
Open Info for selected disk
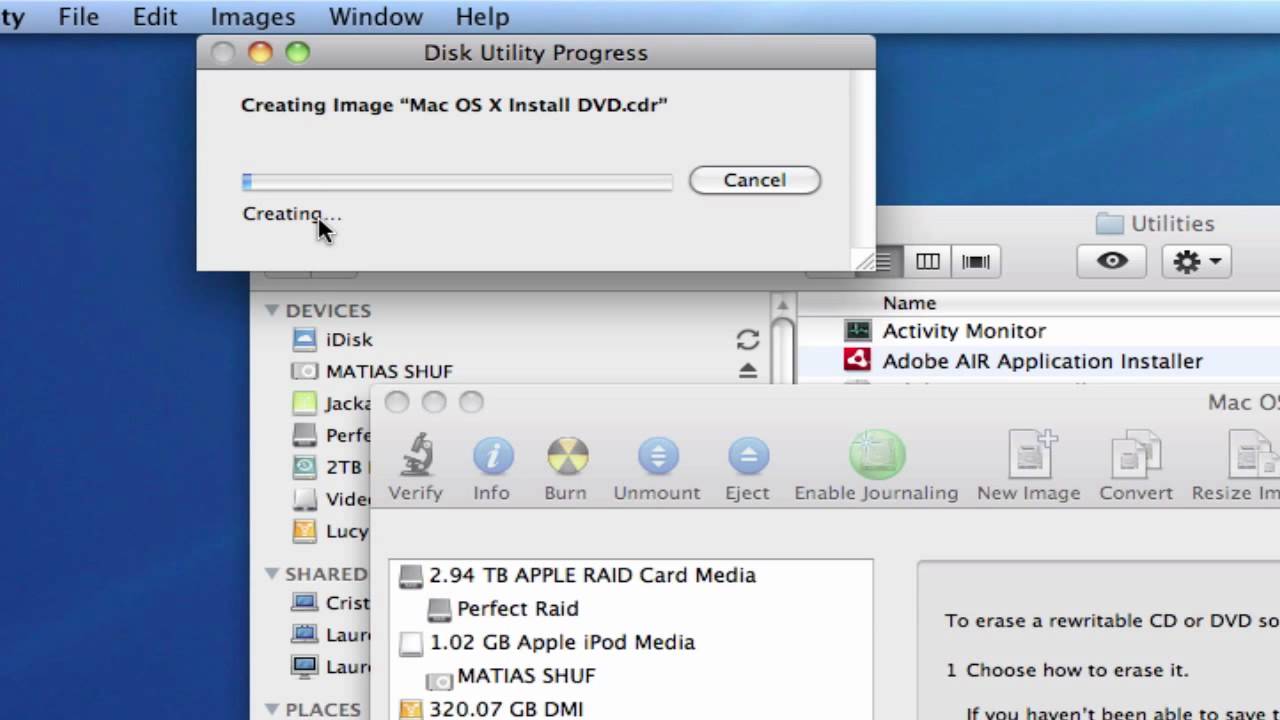click(x=491, y=456)
